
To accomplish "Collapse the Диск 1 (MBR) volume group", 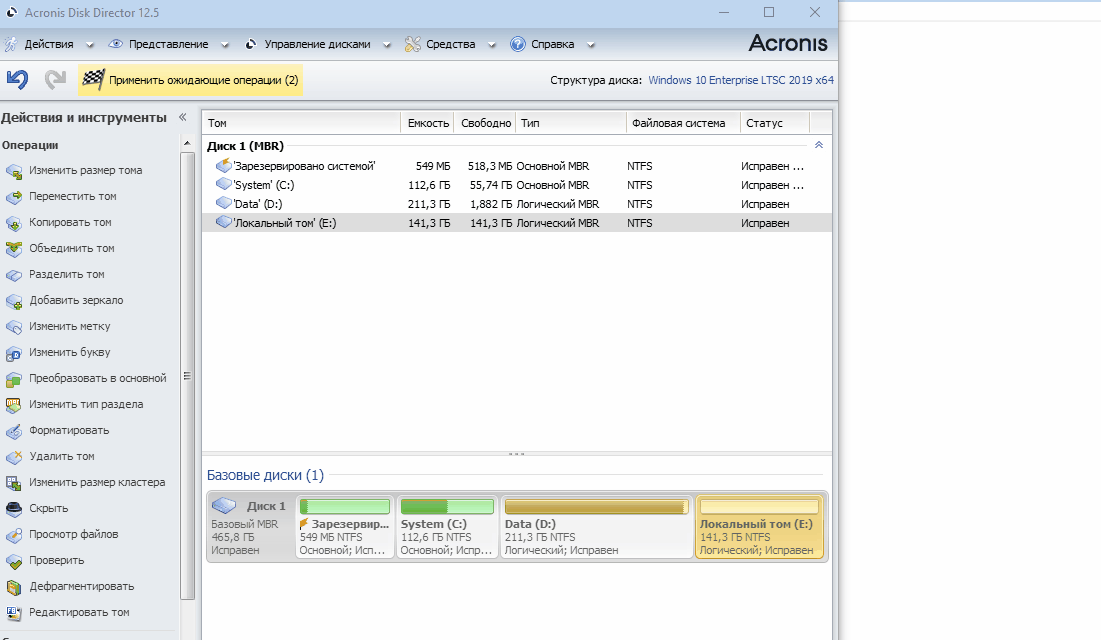I will point(819,145).
